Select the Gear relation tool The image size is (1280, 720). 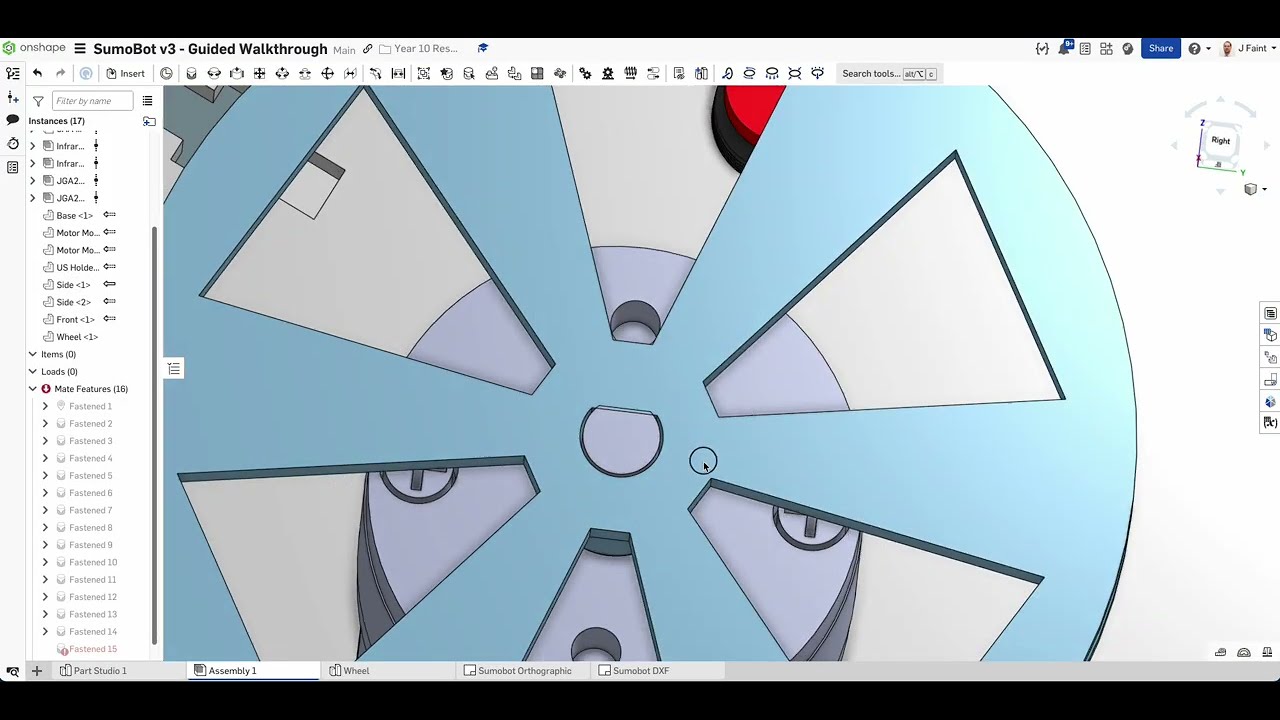(585, 73)
